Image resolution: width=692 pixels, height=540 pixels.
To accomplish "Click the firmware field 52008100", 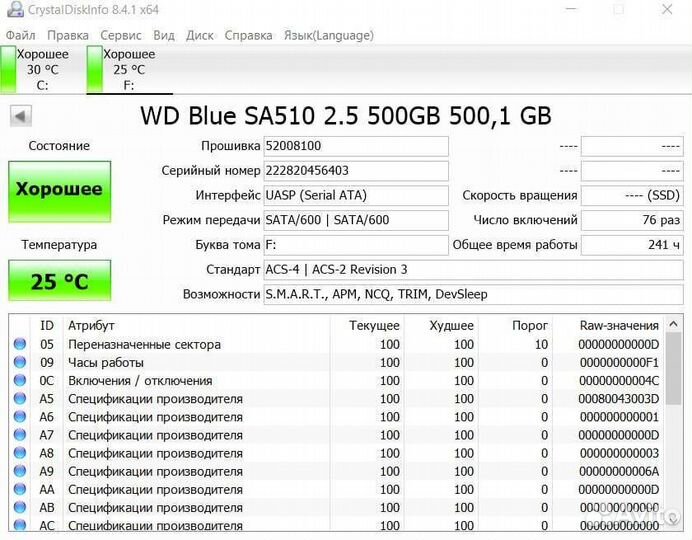I will [356, 146].
